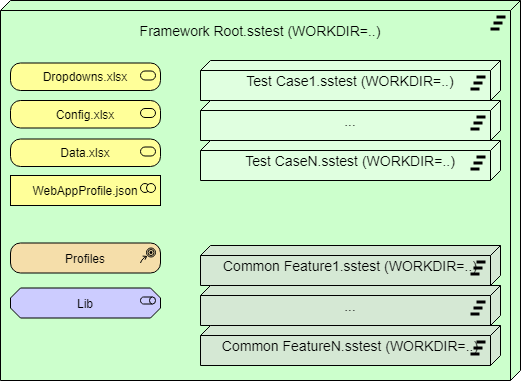Click the Framework Root stacked-bars icon

498,23
